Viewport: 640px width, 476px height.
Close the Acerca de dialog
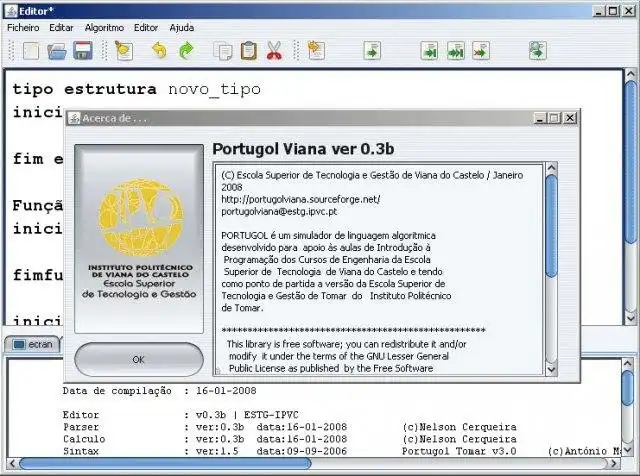click(570, 118)
